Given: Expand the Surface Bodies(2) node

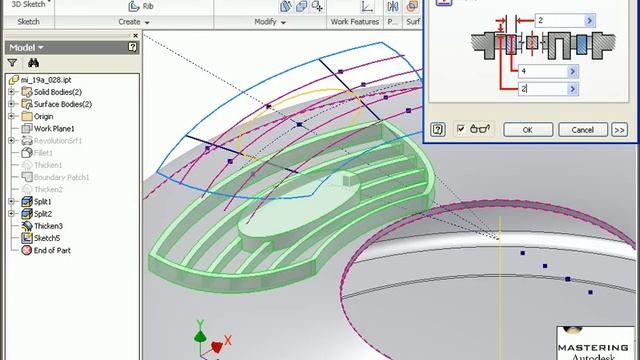Looking at the screenshot, I should click(x=11, y=104).
